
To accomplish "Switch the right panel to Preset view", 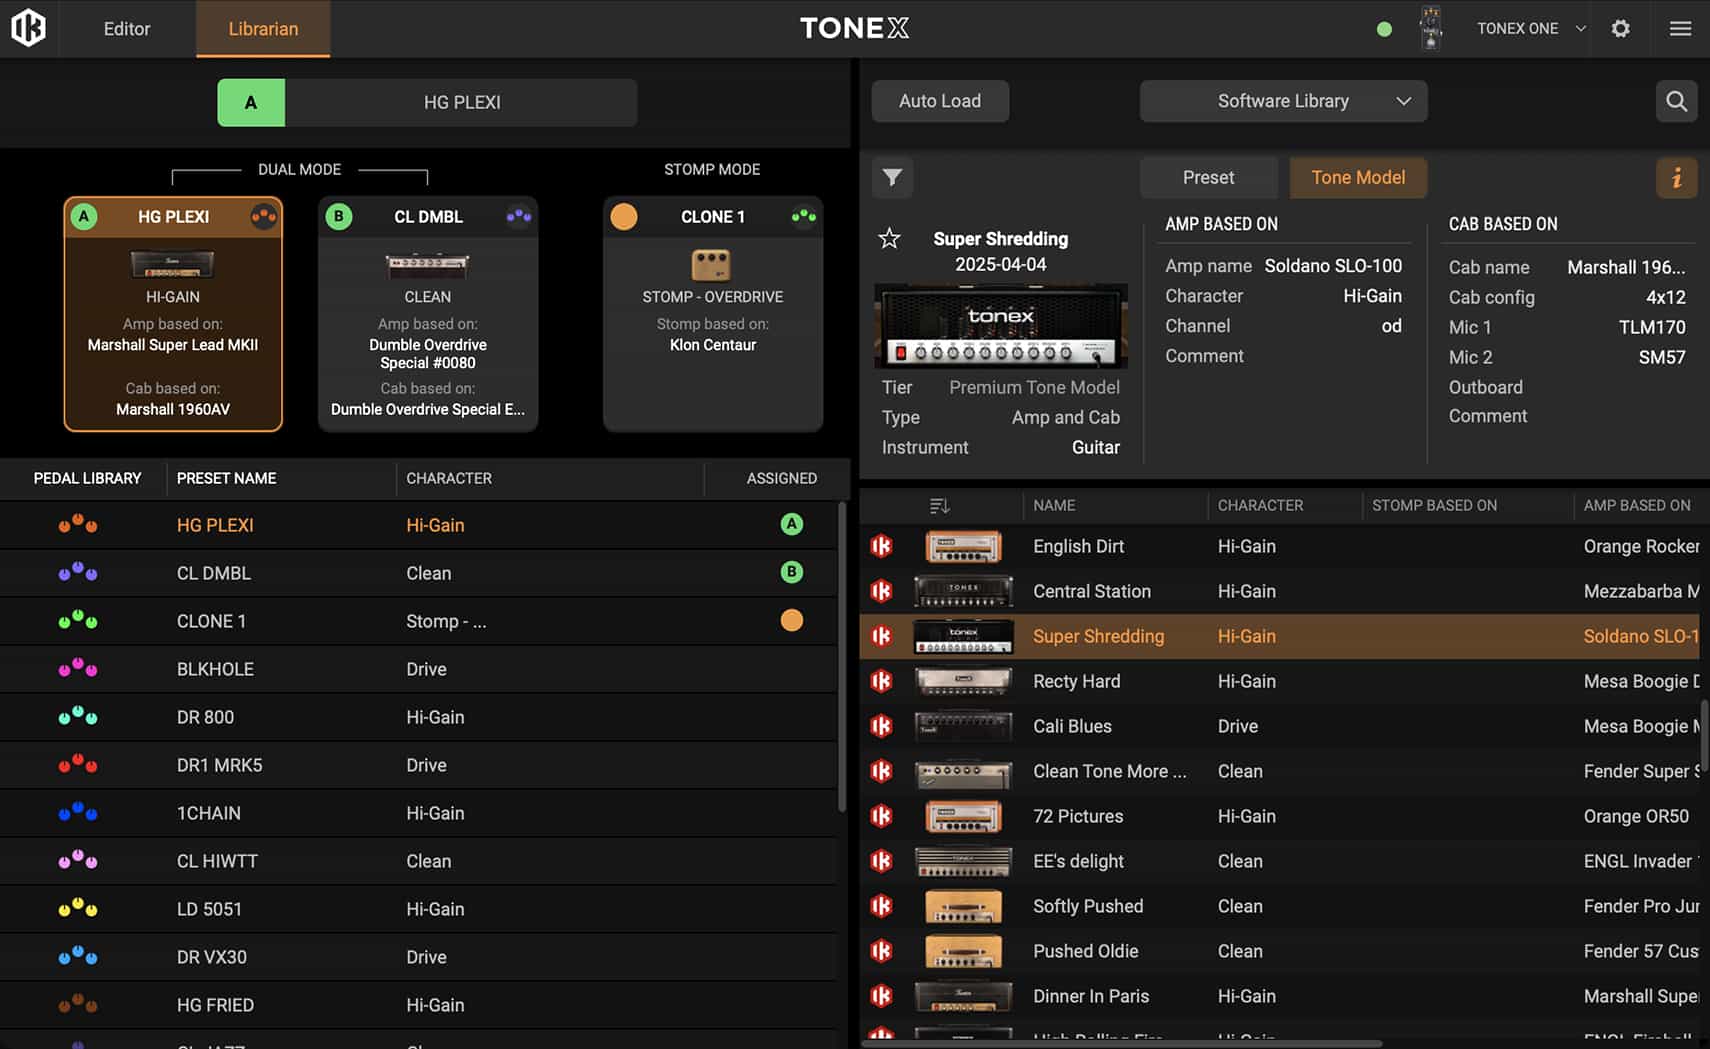I will (1209, 177).
